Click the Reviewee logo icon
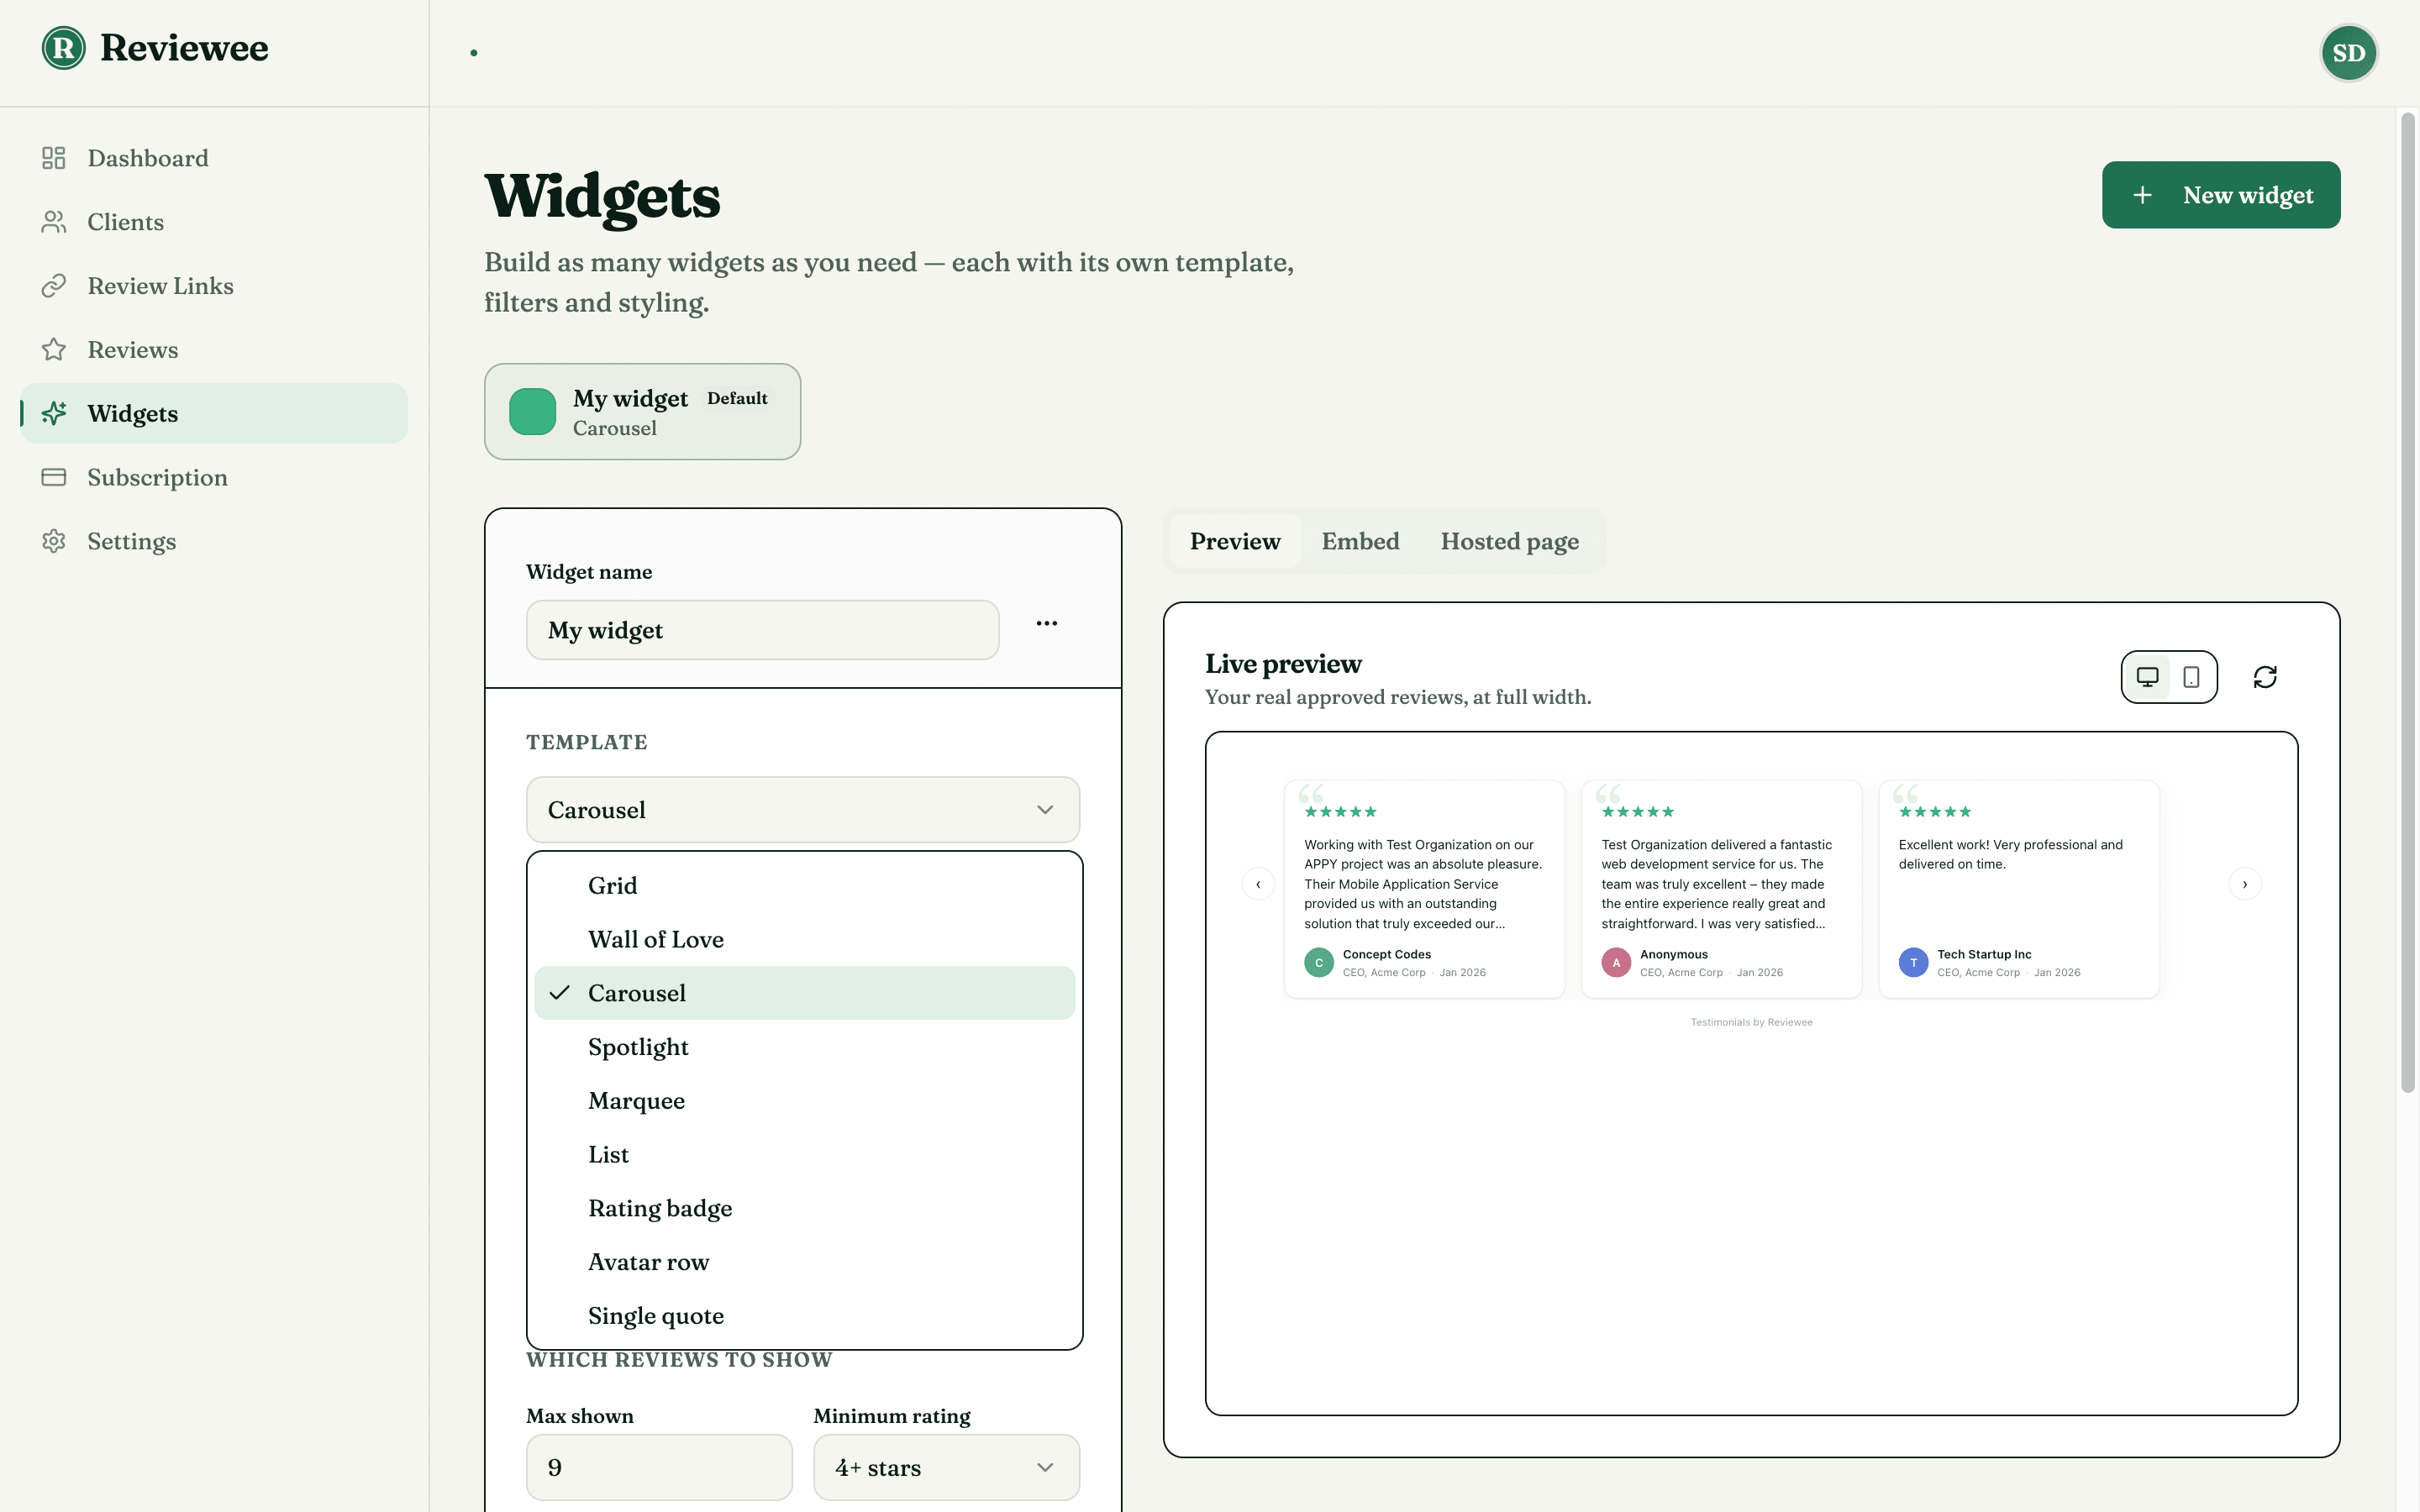The height and width of the screenshot is (1512, 2420). pos(64,48)
